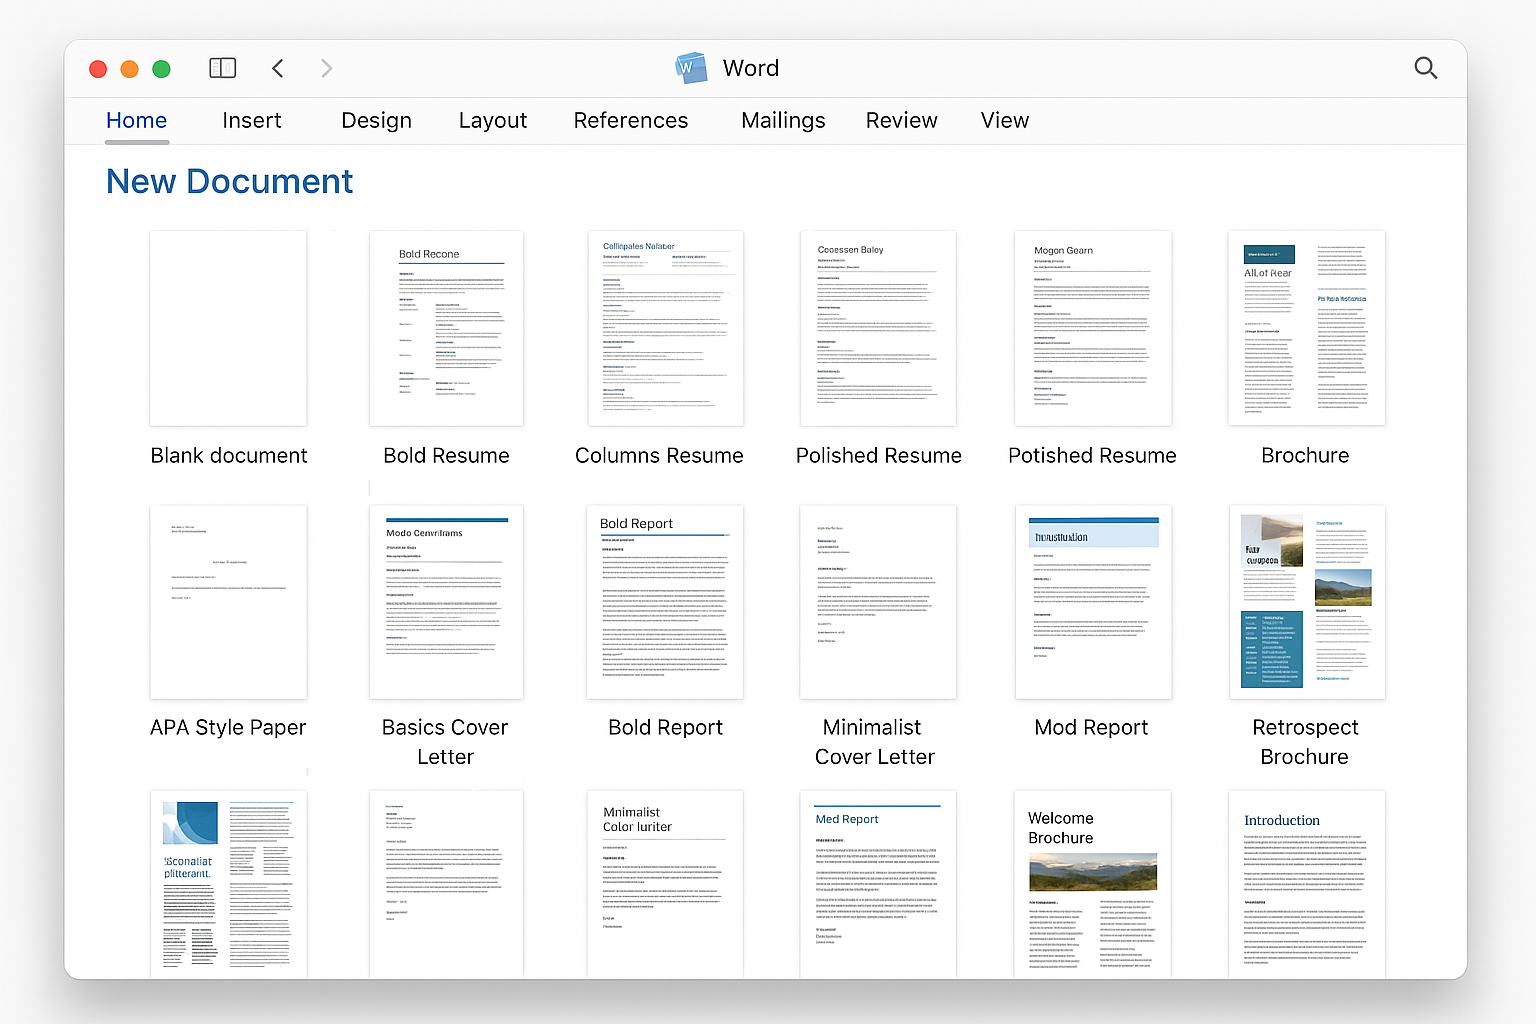Open the Welcome Brochure template thumbnail
Screen dimensions: 1536x1024
point(1093,884)
